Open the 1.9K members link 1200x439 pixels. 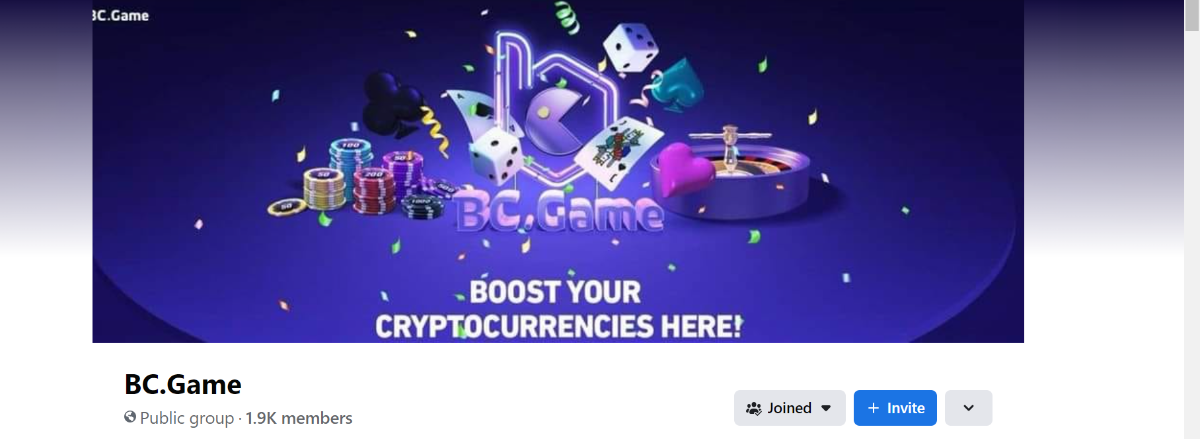pyautogui.click(x=299, y=418)
